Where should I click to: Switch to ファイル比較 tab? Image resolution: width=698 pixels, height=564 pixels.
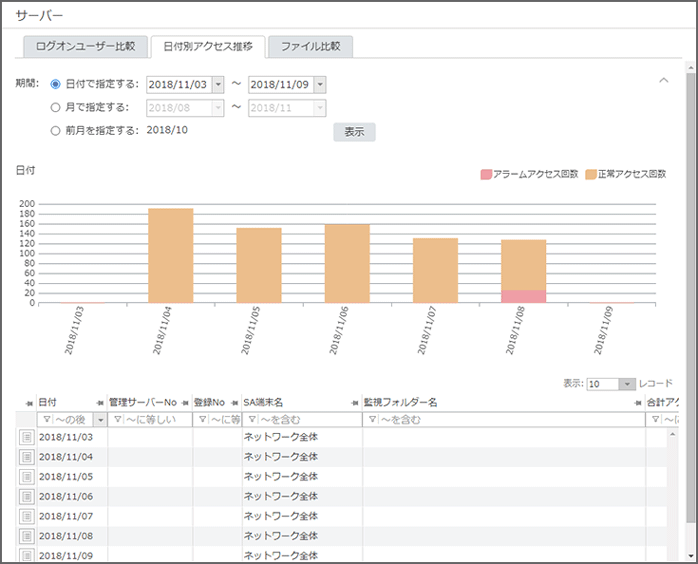(x=310, y=46)
